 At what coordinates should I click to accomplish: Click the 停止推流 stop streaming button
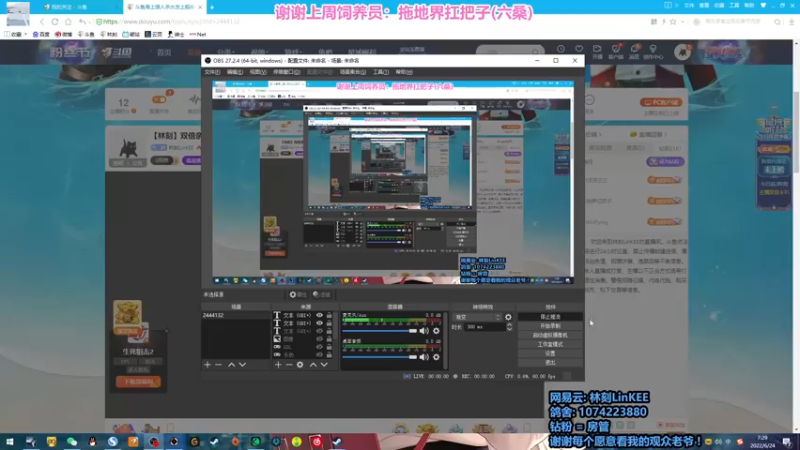coord(550,317)
